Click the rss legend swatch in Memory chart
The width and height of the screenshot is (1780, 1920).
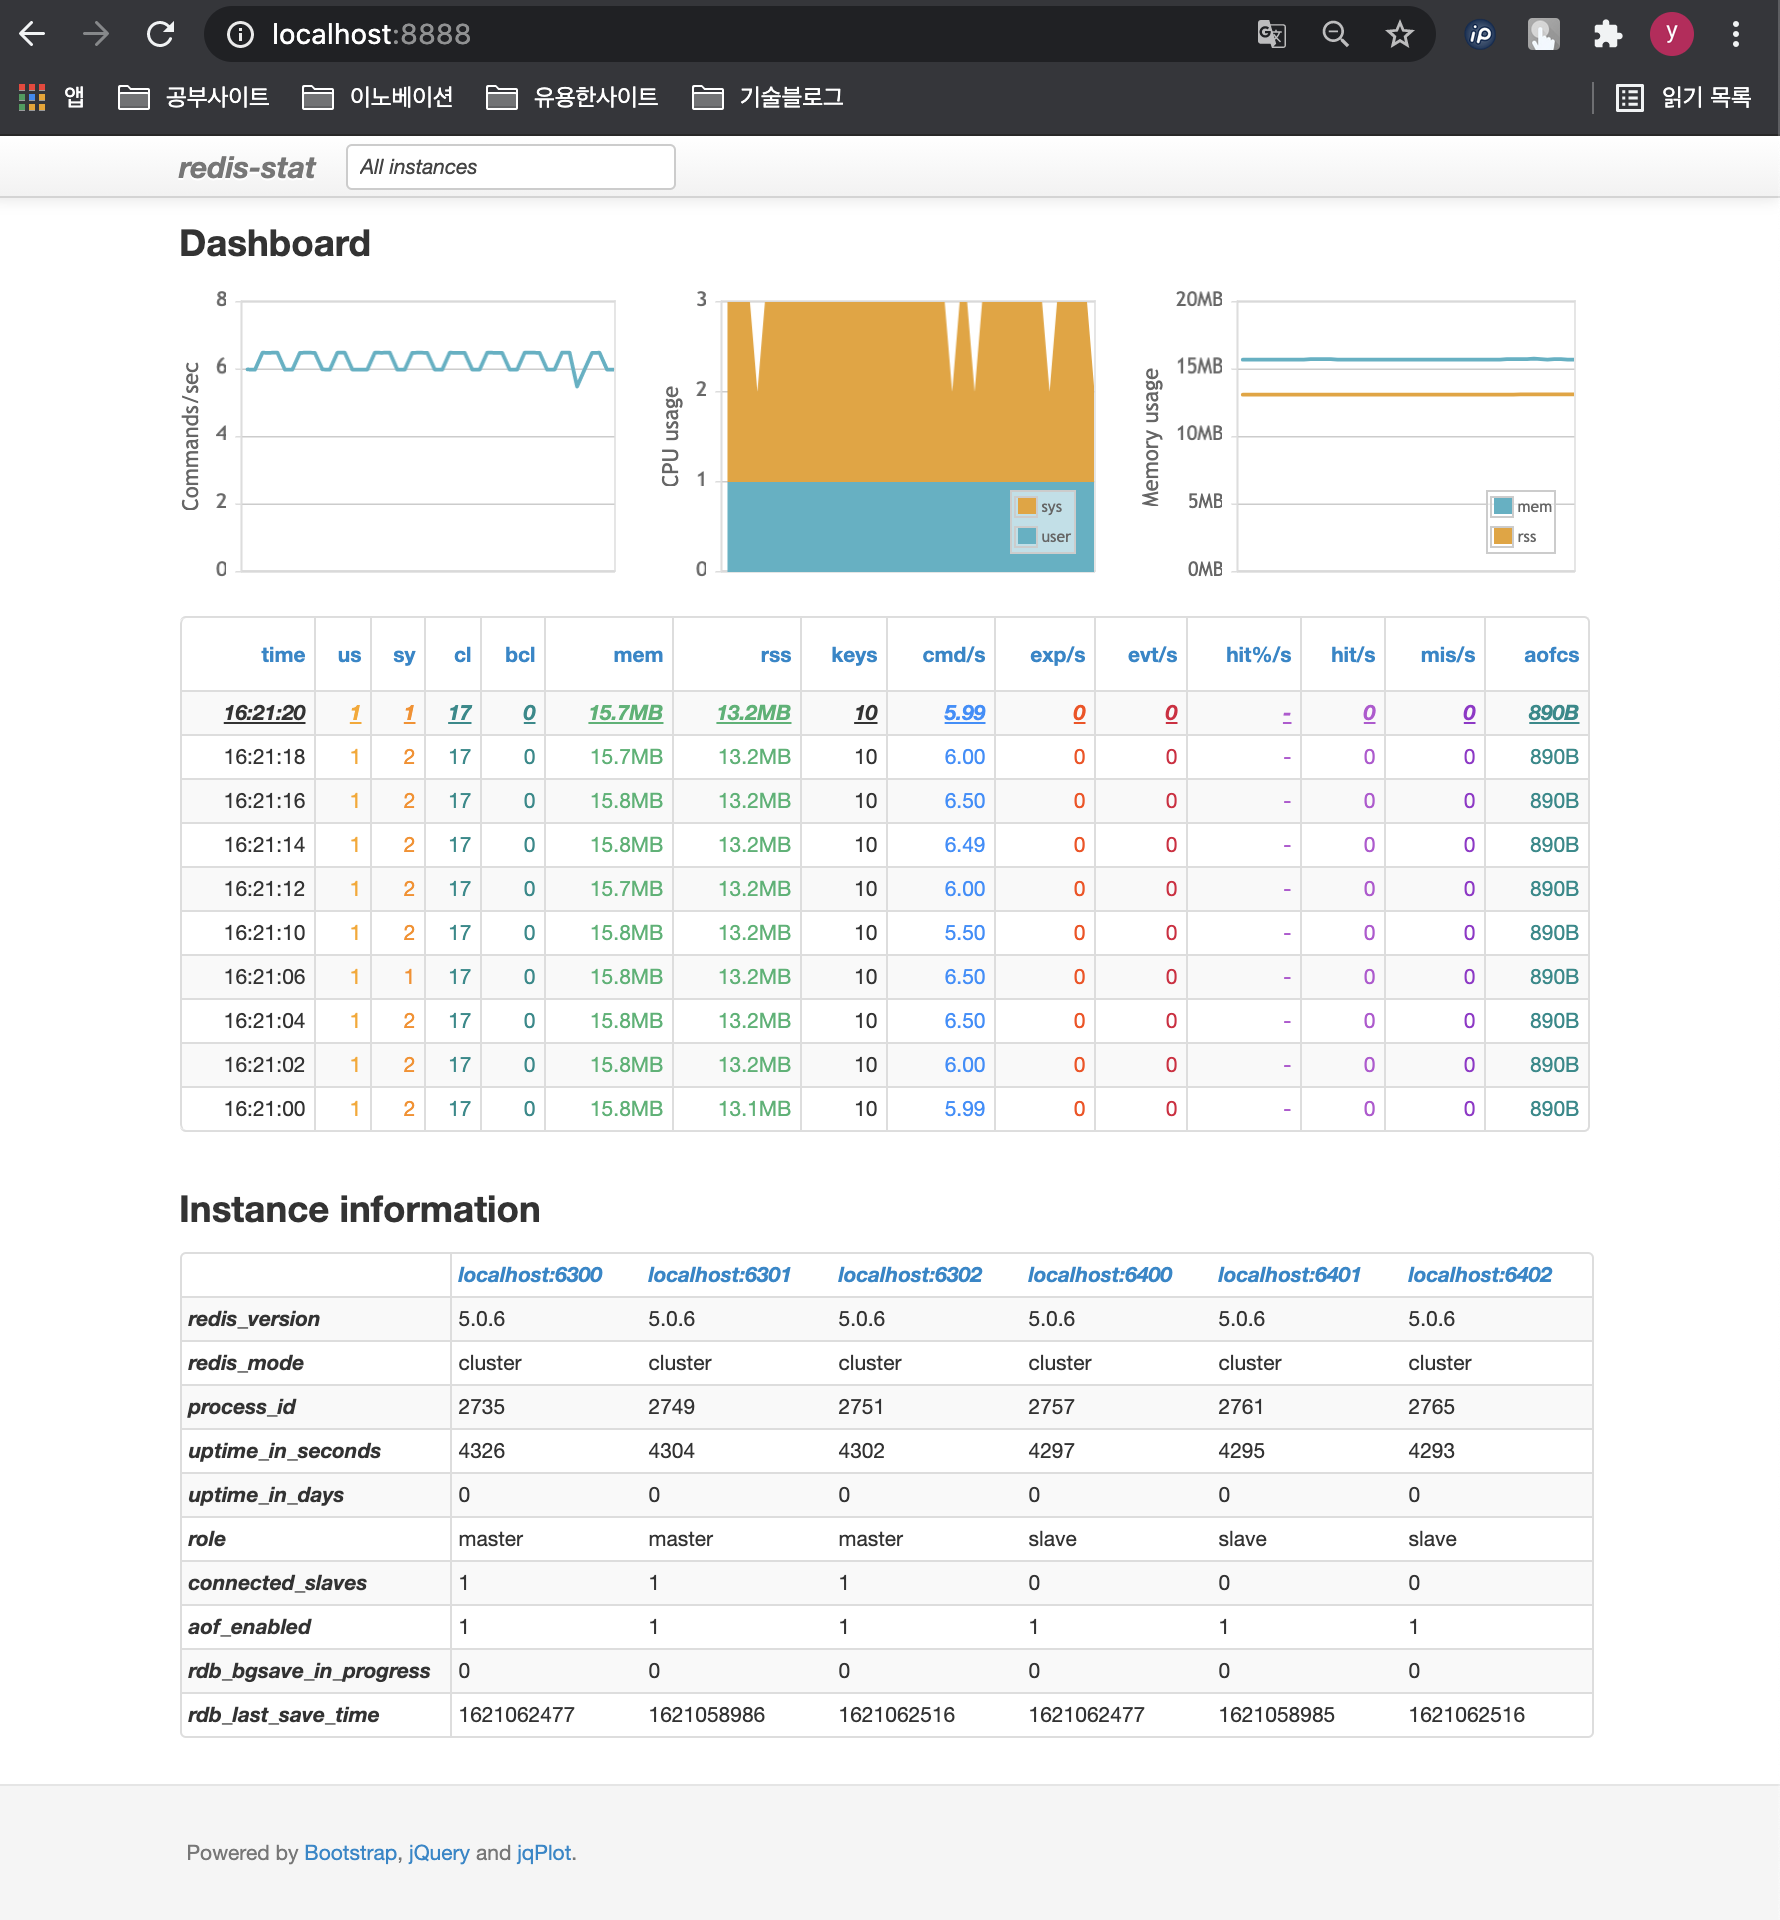(x=1502, y=536)
